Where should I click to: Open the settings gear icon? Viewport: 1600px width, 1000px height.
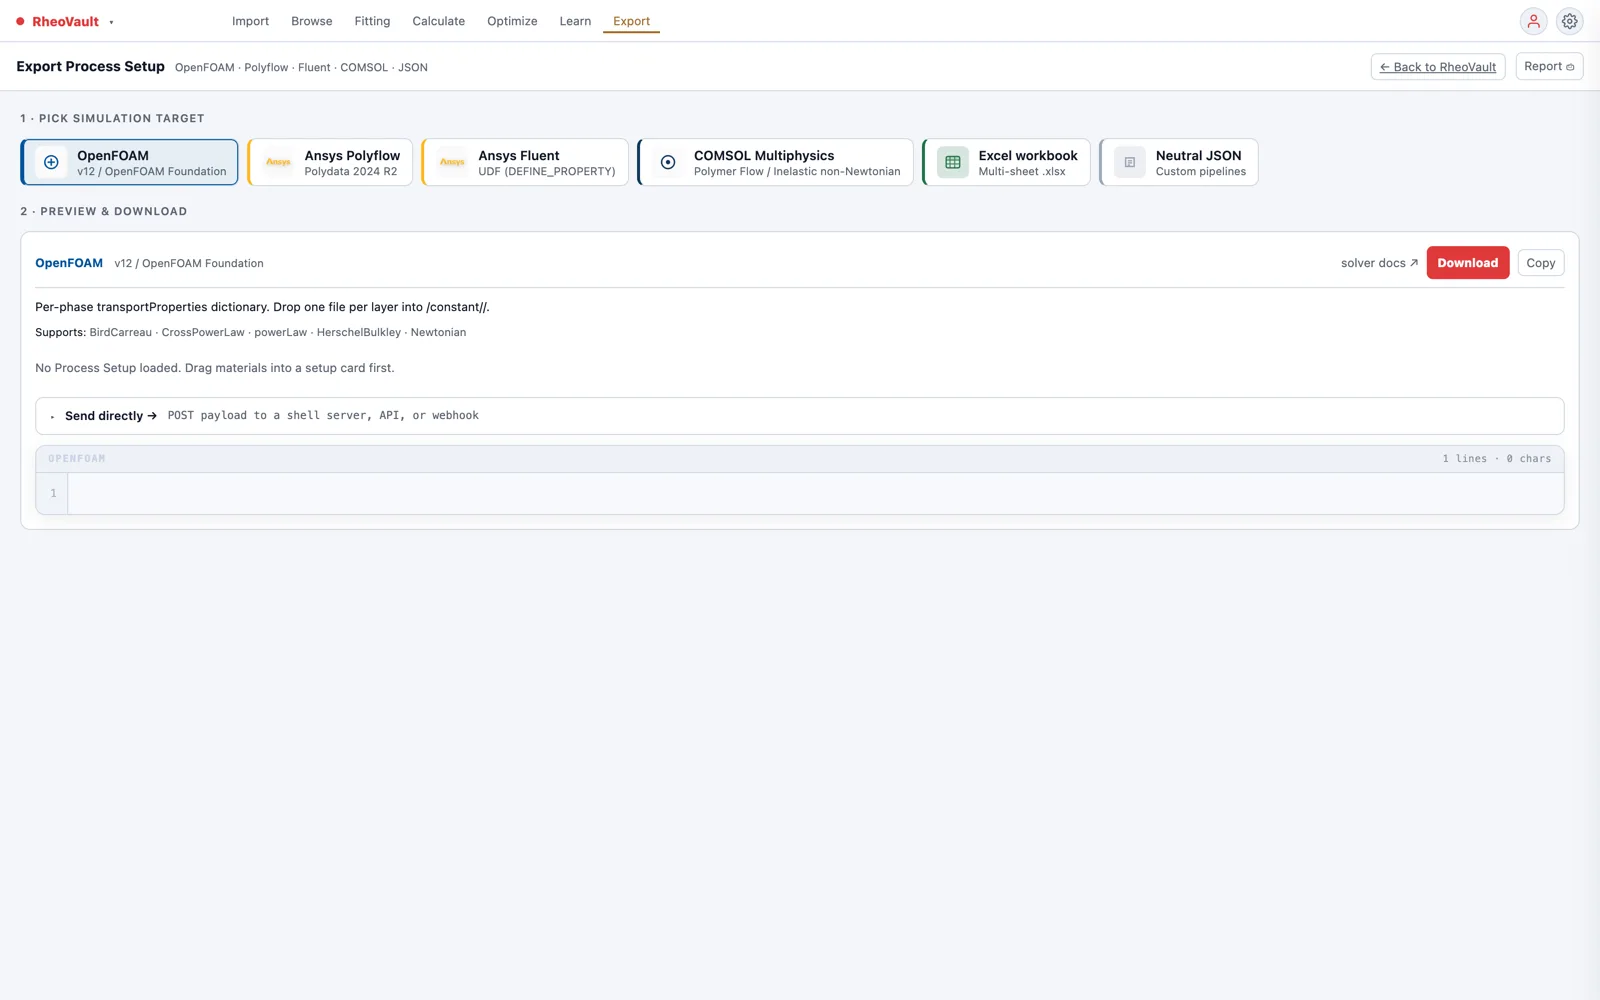click(x=1570, y=21)
